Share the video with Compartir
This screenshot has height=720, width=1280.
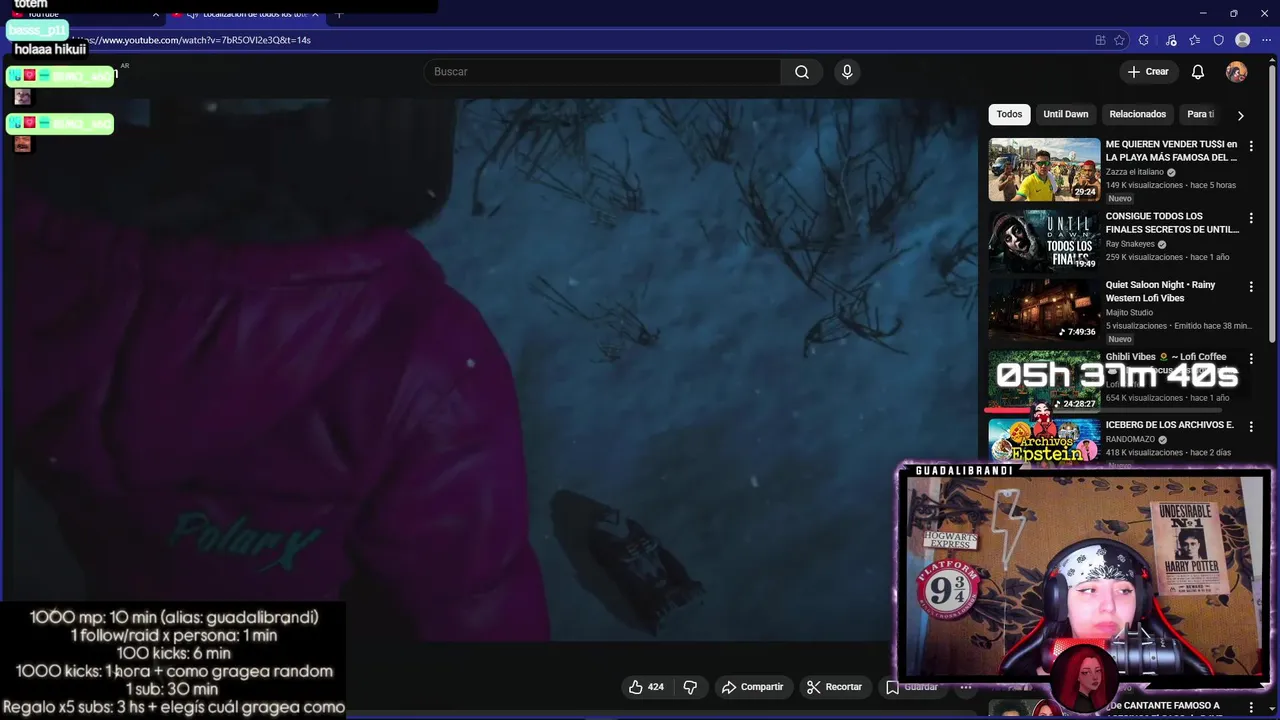(752, 687)
